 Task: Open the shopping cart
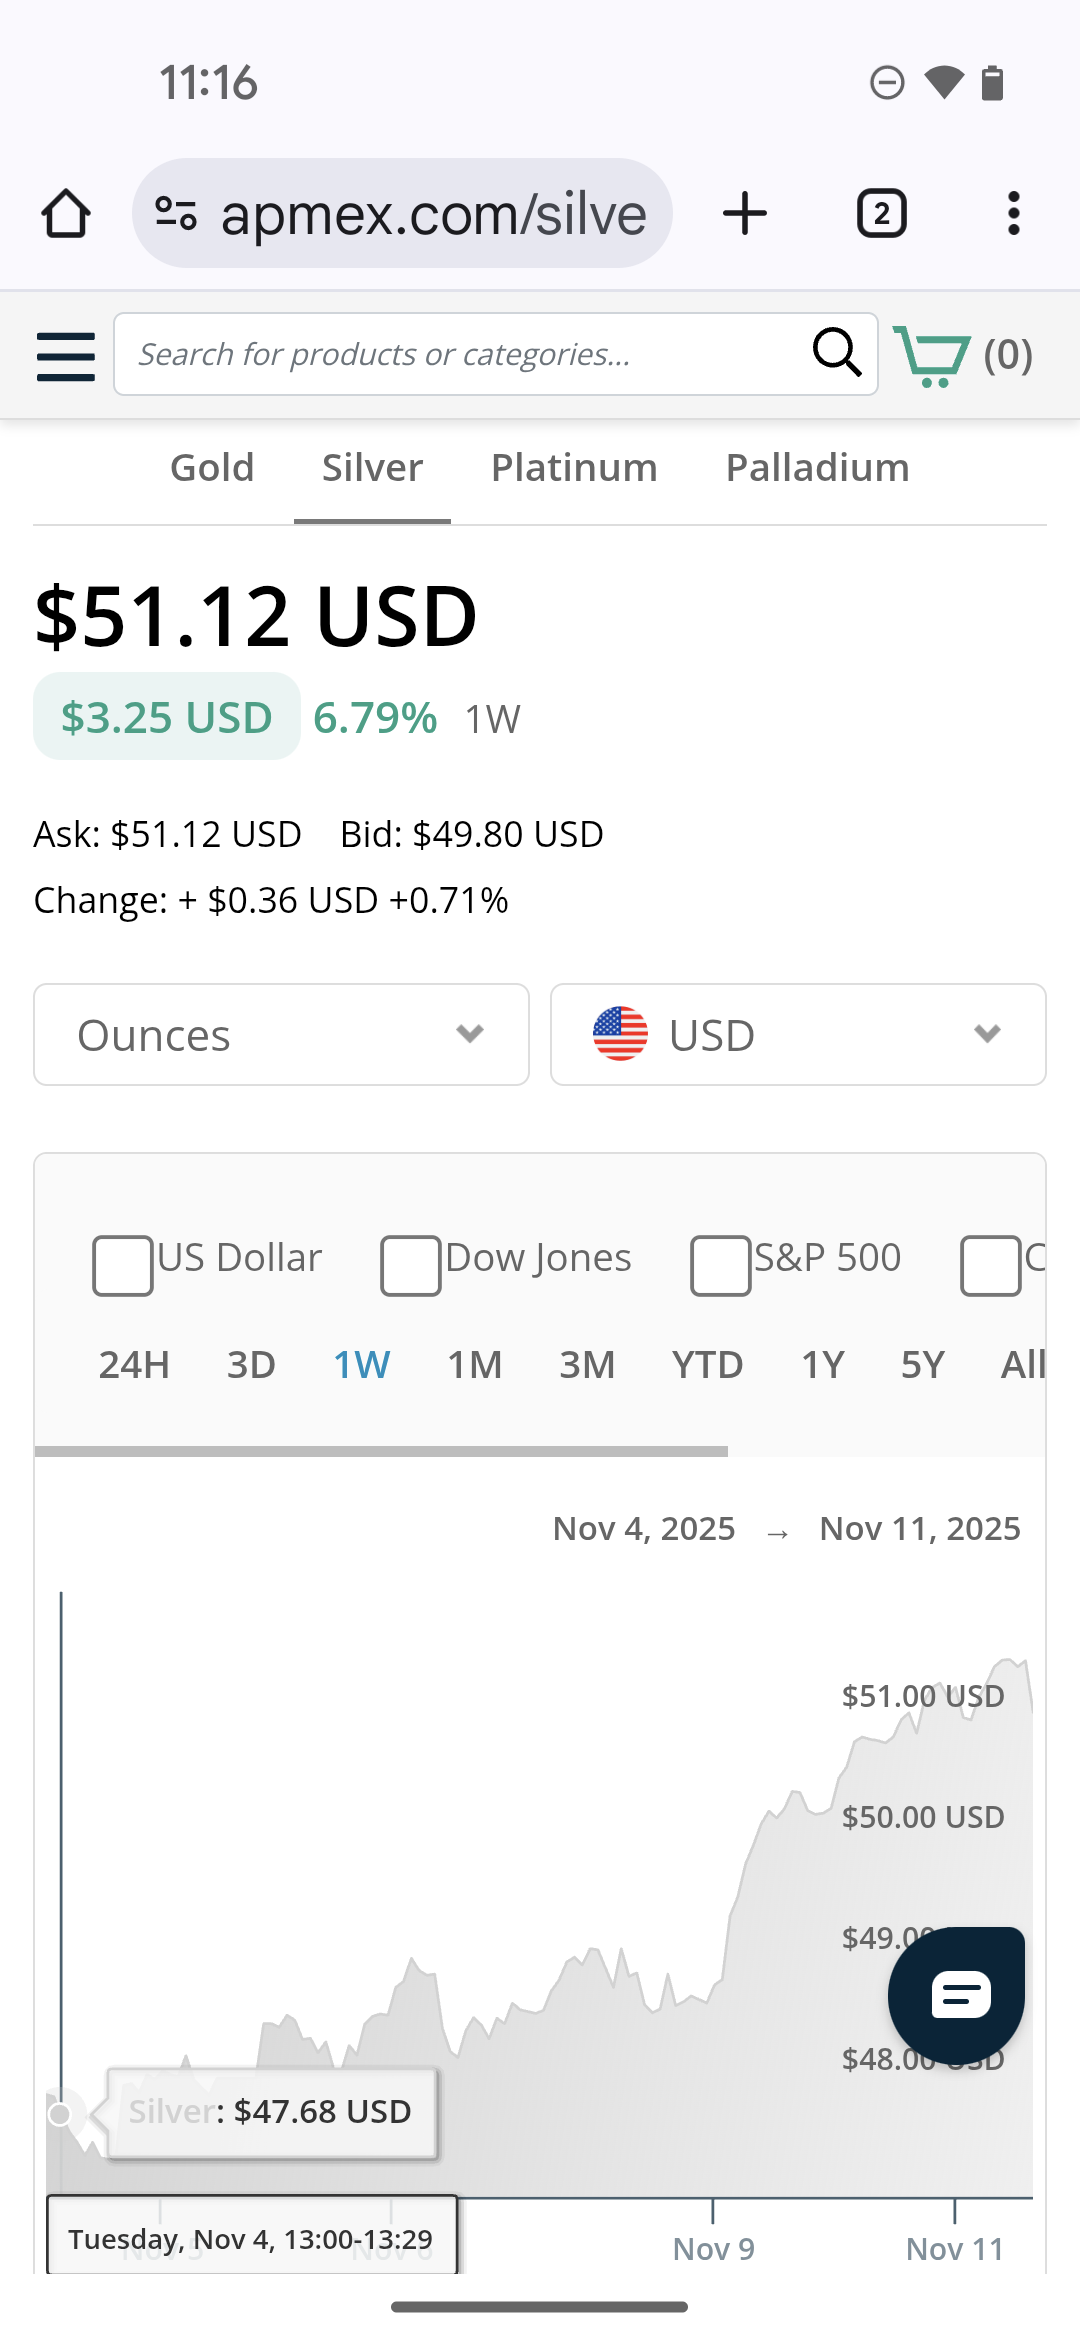(x=932, y=355)
